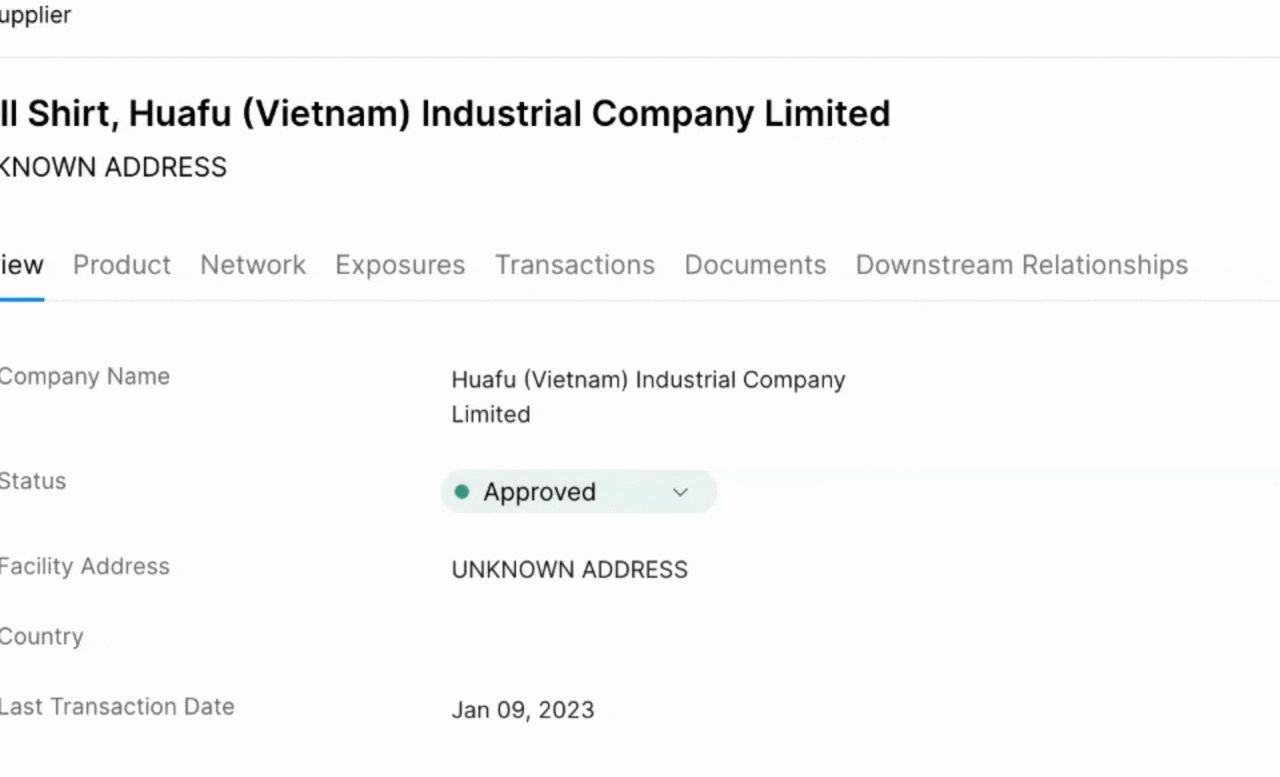Image resolution: width=1280 pixels, height=777 pixels.
Task: Select the Transactions tab
Action: tap(575, 265)
